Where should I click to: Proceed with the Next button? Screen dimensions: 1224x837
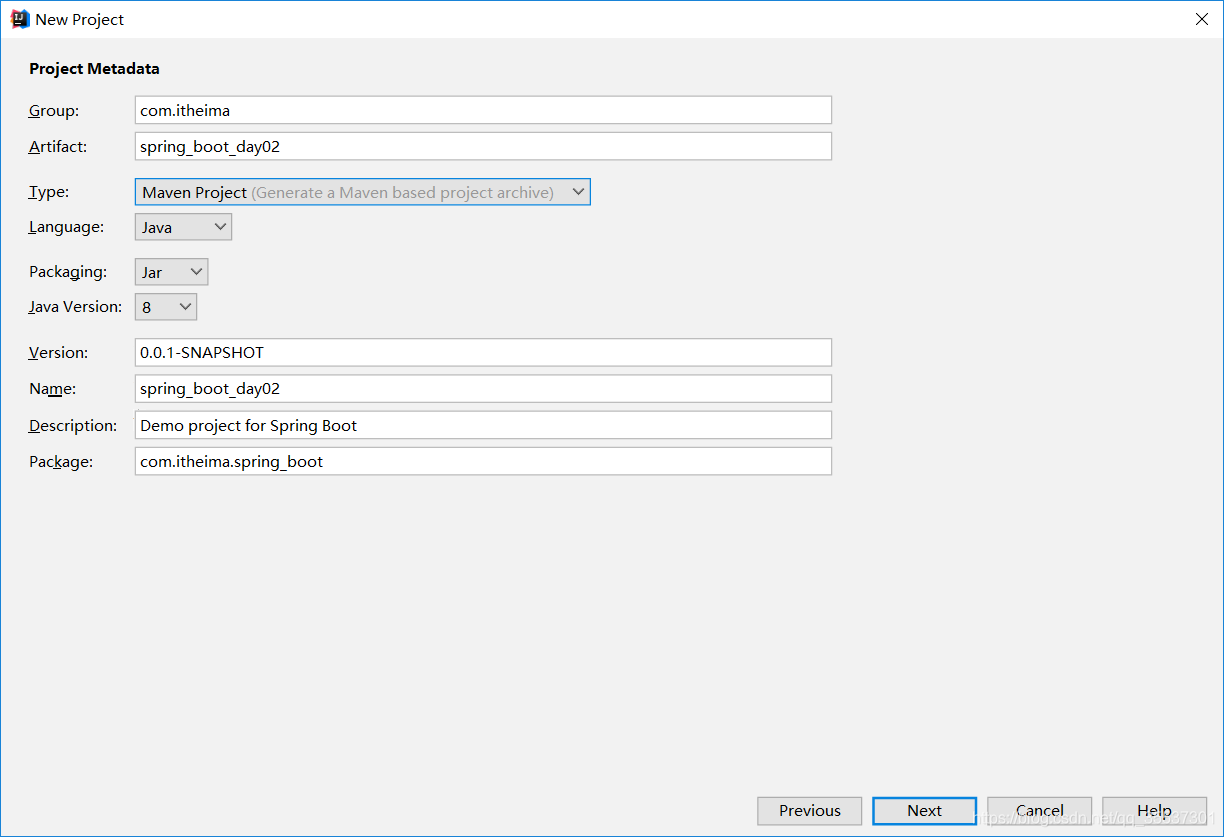(x=924, y=810)
